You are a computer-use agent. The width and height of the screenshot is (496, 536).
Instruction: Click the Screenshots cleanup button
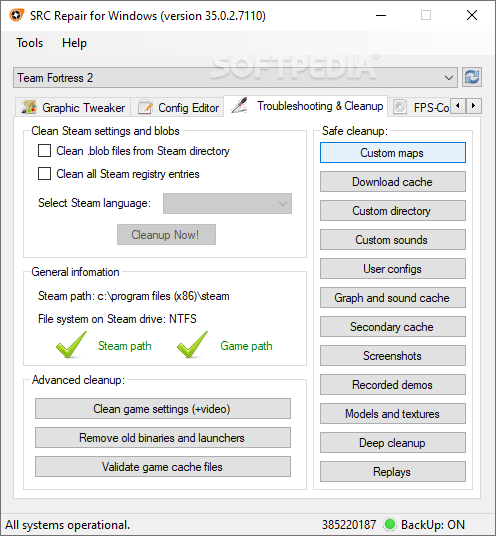(x=393, y=356)
